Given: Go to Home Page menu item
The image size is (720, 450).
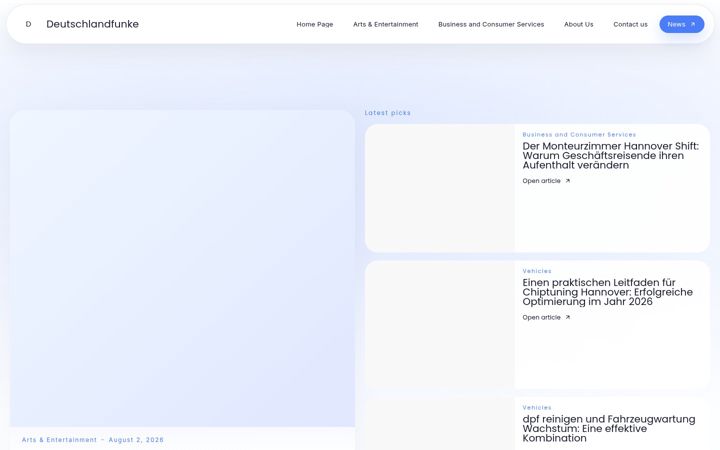Looking at the screenshot, I should tap(315, 24).
